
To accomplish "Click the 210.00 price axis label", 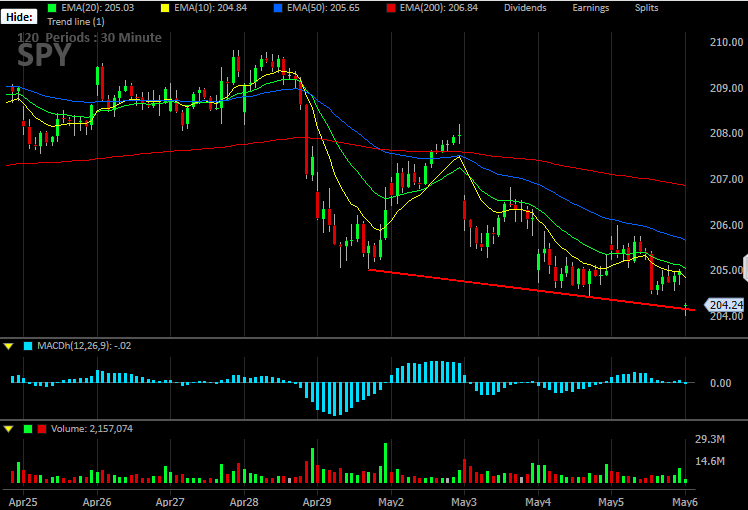I will pos(727,42).
